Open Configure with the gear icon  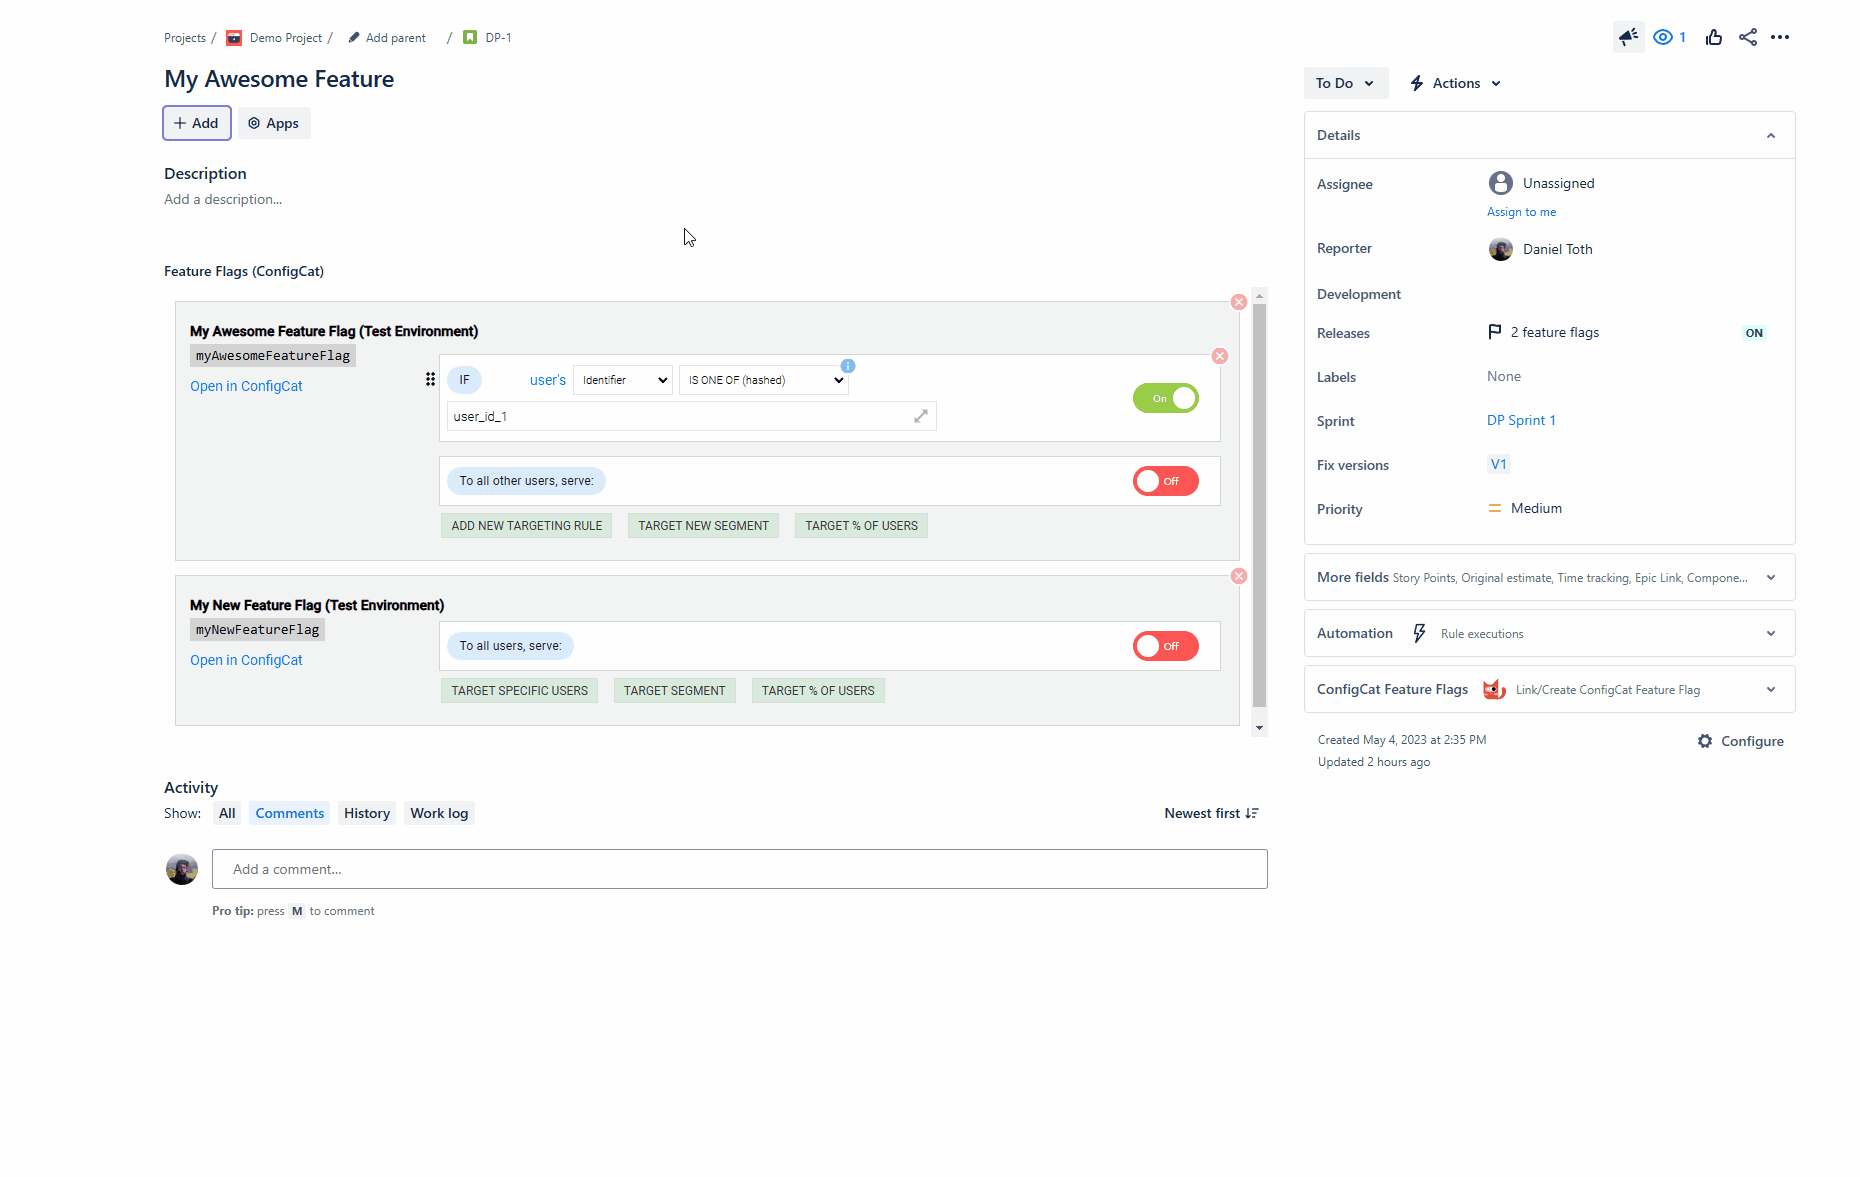pyautogui.click(x=1705, y=741)
